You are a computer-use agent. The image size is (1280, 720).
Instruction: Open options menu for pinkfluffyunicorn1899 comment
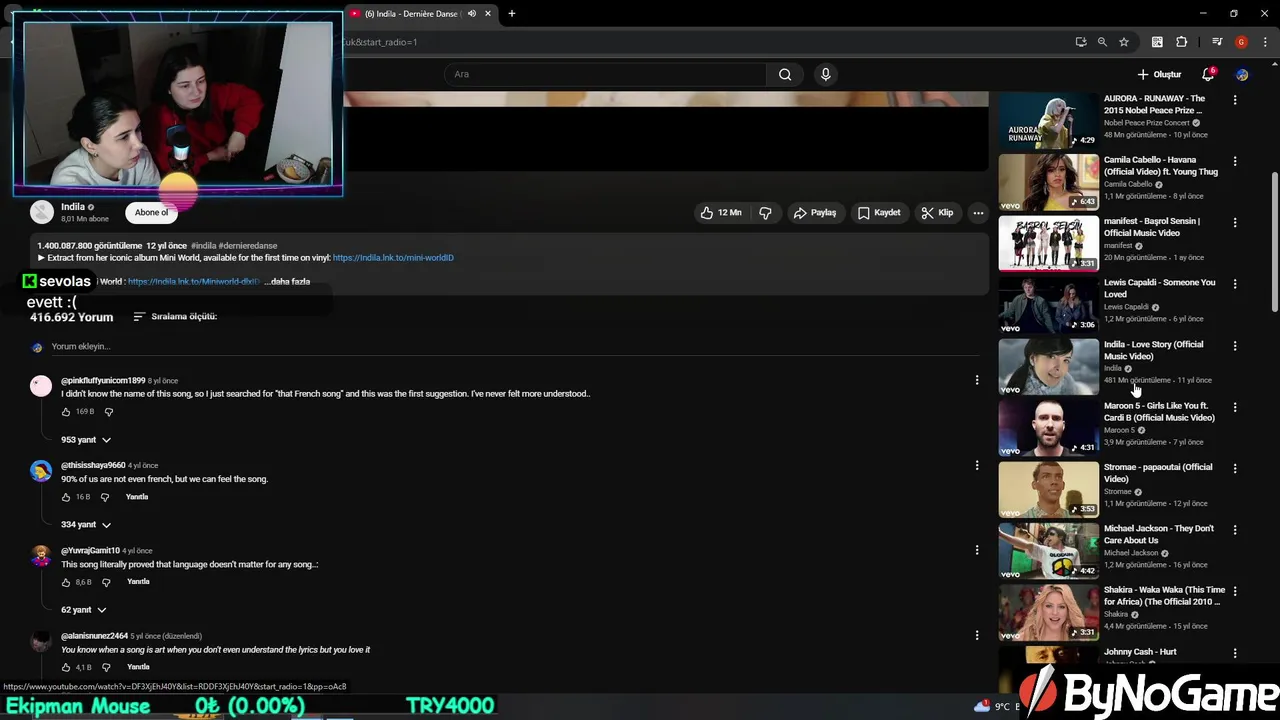(977, 380)
